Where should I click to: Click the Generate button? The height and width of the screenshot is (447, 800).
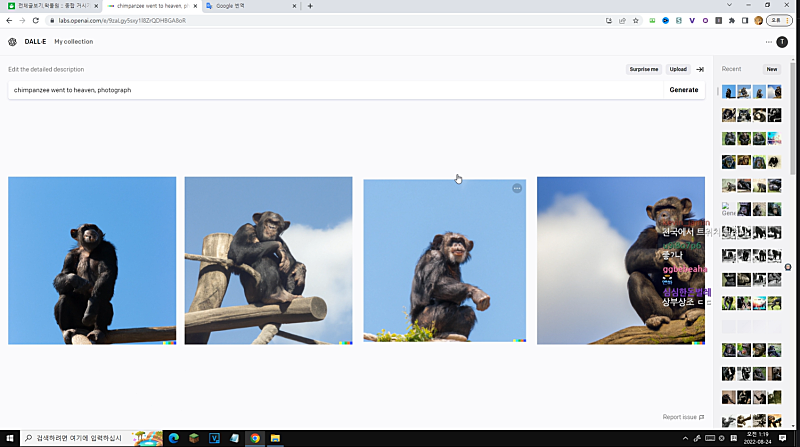pyautogui.click(x=684, y=90)
